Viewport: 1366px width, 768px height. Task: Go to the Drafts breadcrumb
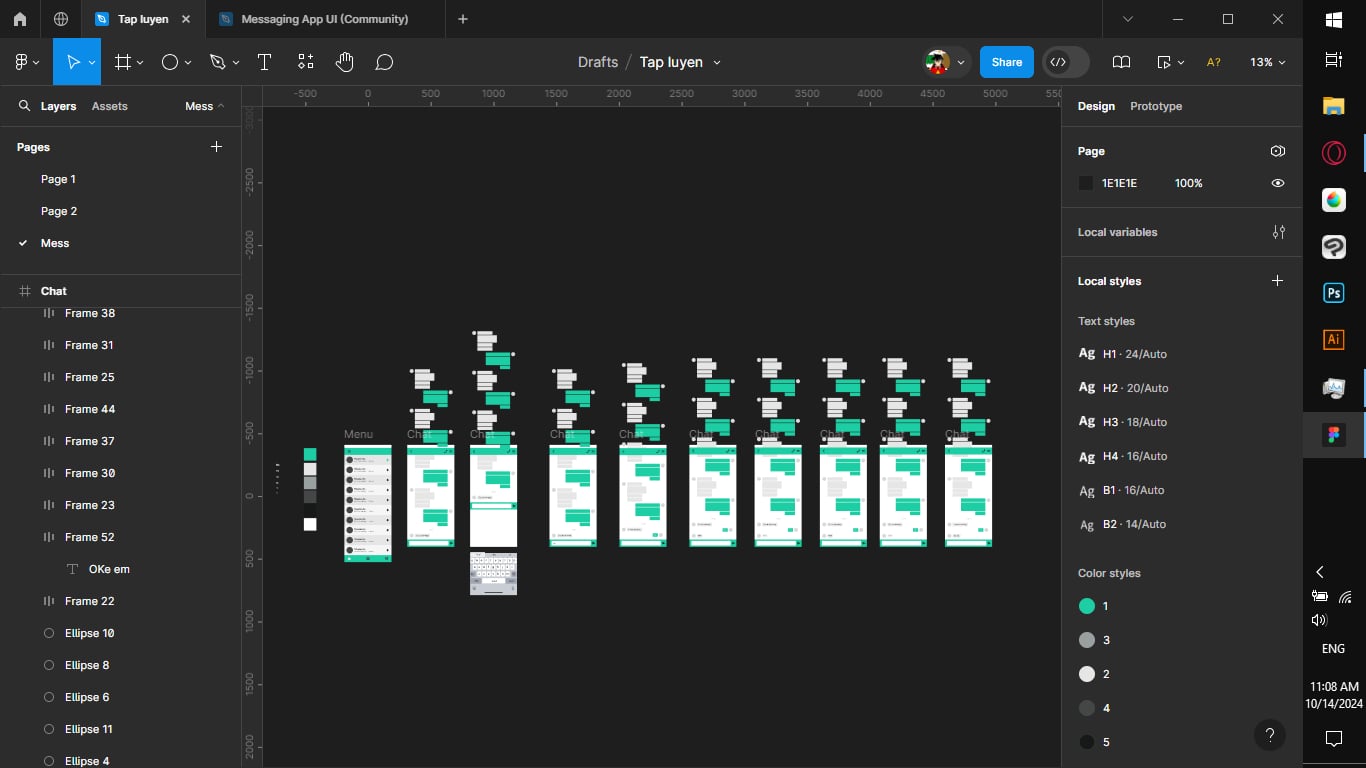(598, 62)
